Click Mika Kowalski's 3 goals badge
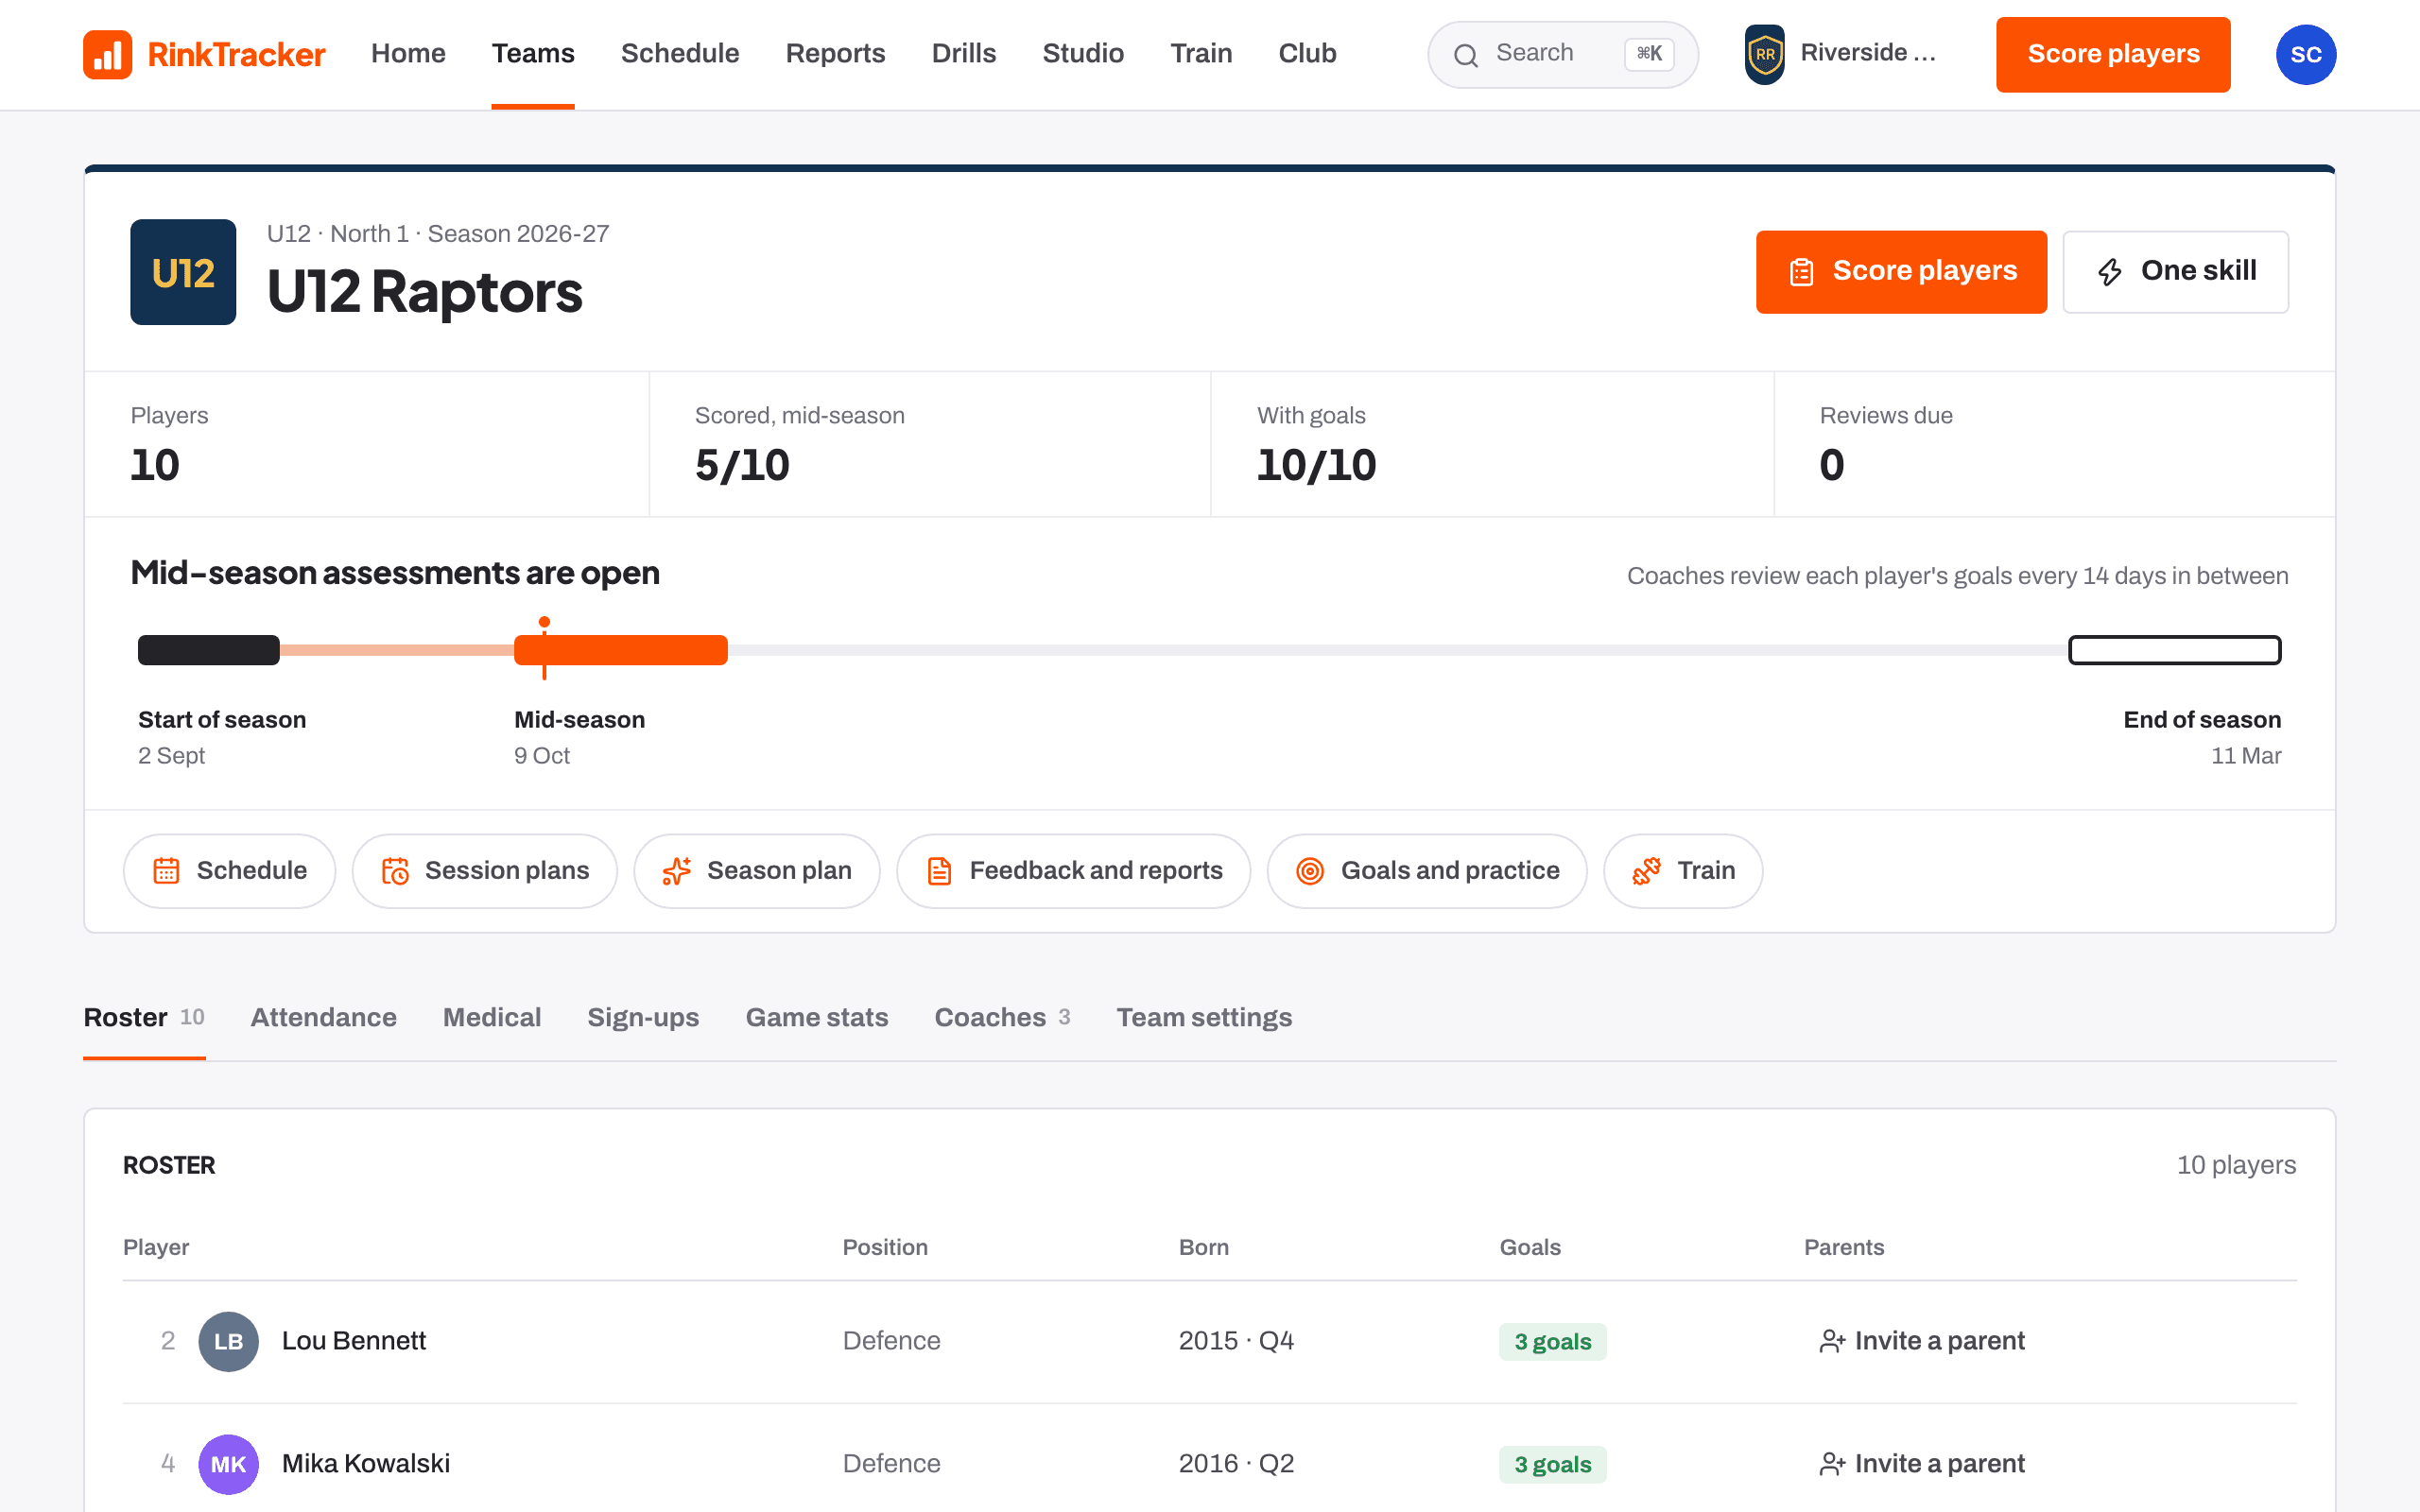The image size is (2420, 1512). [x=1552, y=1465]
